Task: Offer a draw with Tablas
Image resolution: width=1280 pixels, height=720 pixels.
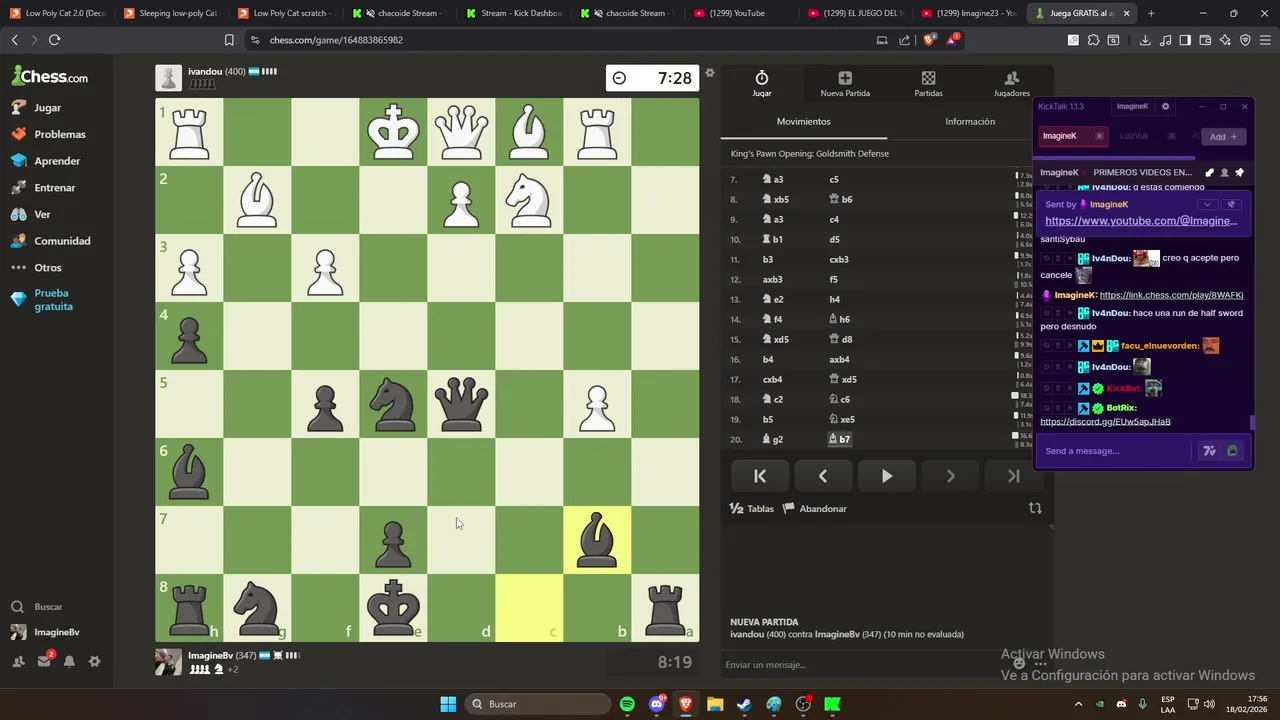Action: 752,509
